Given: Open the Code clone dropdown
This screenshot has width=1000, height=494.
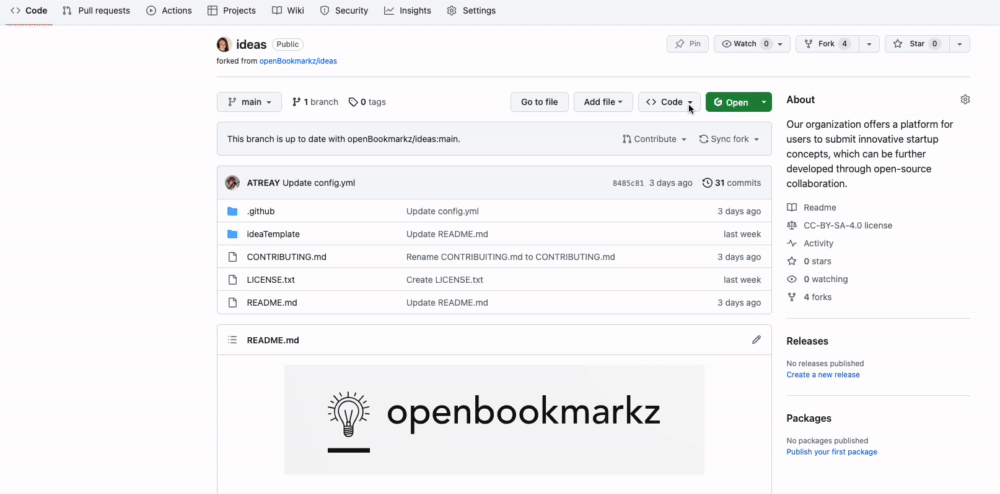Looking at the screenshot, I should [x=669, y=102].
